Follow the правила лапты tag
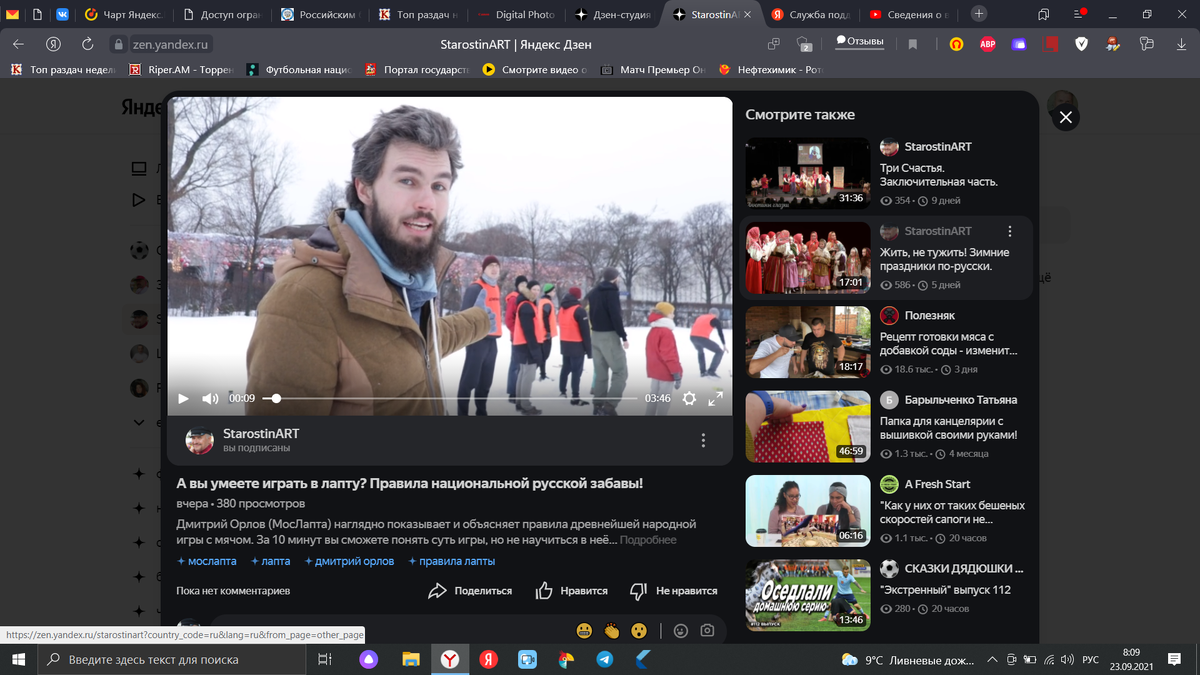Viewport: 1200px width, 675px height. [x=452, y=561]
